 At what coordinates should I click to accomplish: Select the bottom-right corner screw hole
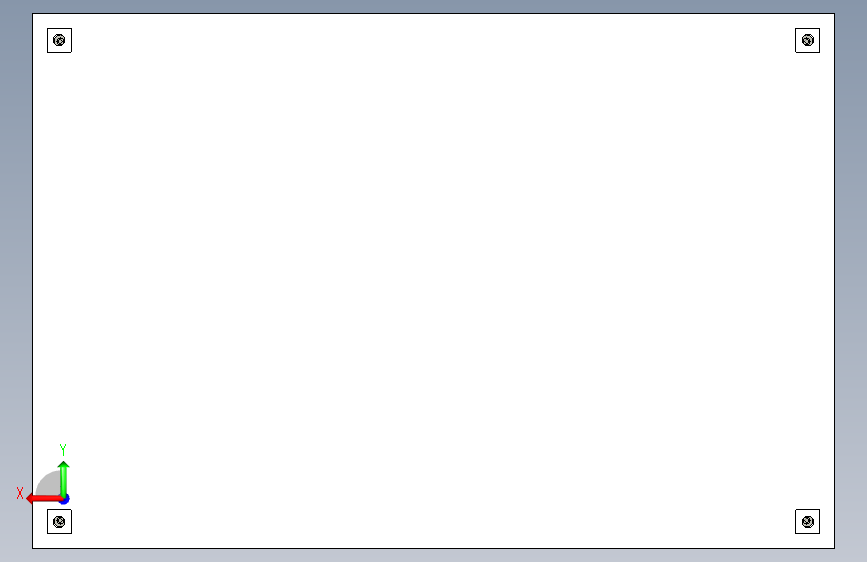pos(808,522)
